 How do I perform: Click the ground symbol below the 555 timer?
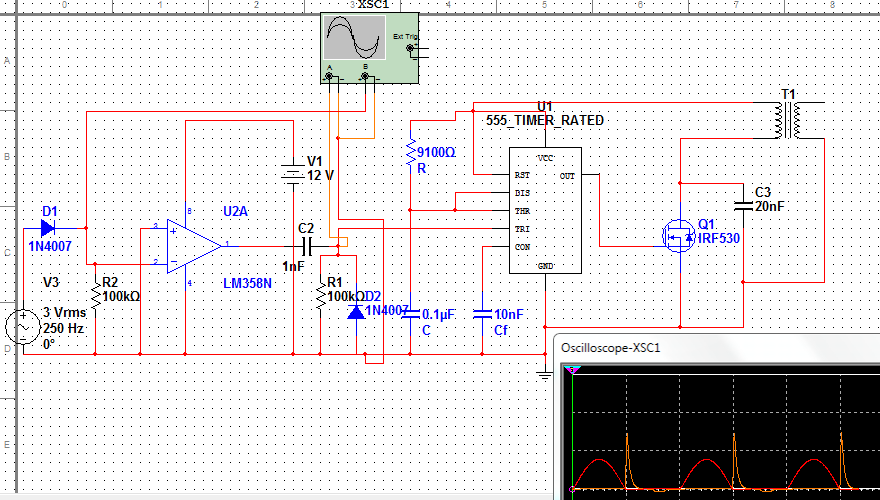click(544, 375)
